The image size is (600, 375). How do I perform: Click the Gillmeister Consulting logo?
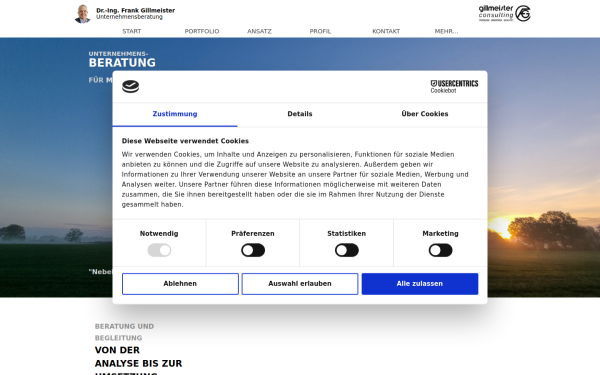[x=504, y=13]
